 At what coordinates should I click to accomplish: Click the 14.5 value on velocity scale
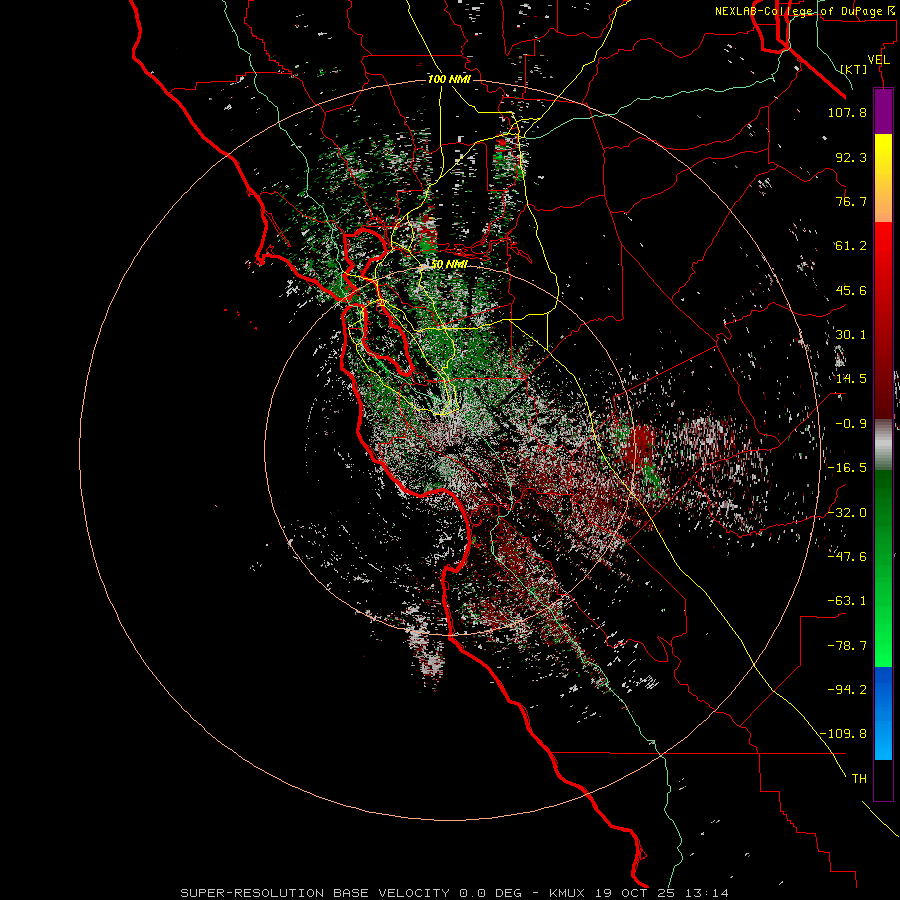pyautogui.click(x=851, y=379)
